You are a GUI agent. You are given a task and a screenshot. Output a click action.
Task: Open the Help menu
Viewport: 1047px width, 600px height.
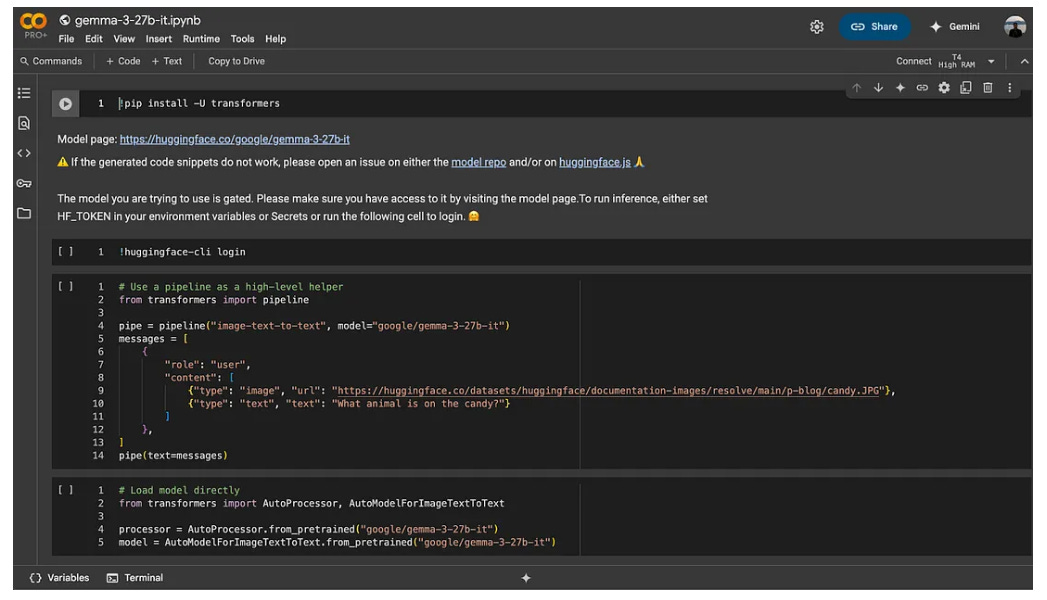click(275, 39)
